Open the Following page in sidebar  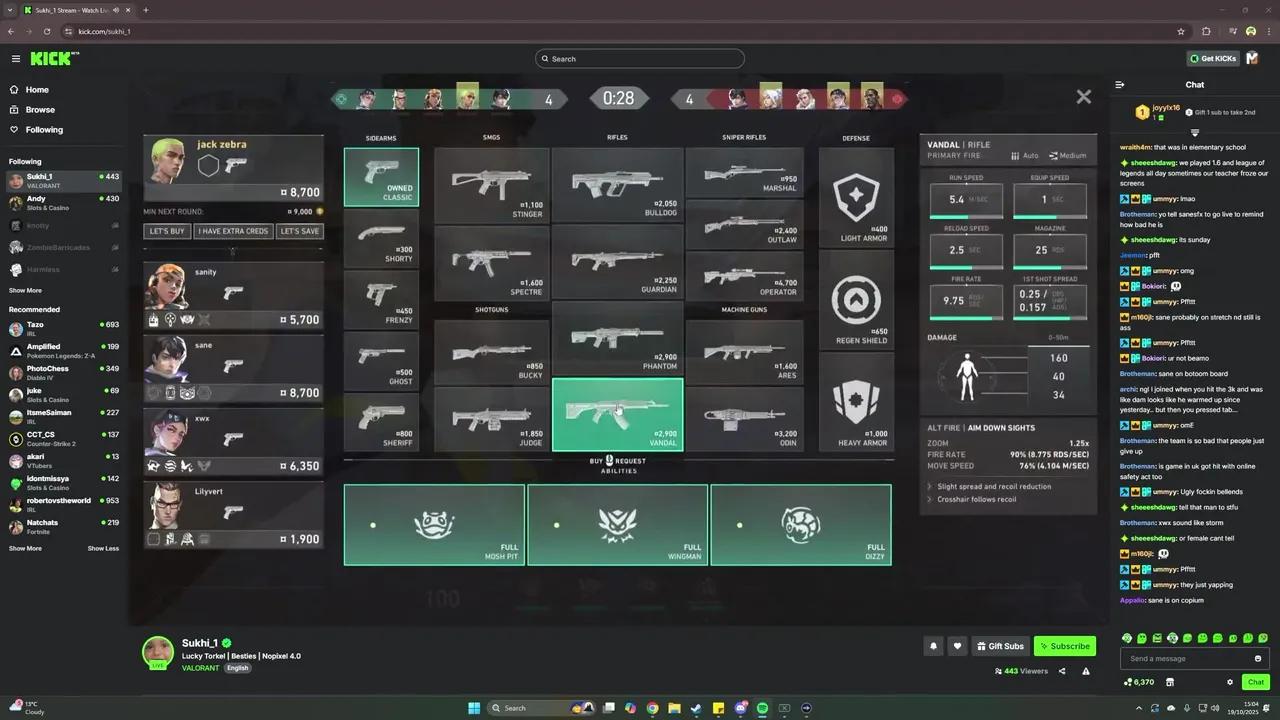click(x=44, y=130)
